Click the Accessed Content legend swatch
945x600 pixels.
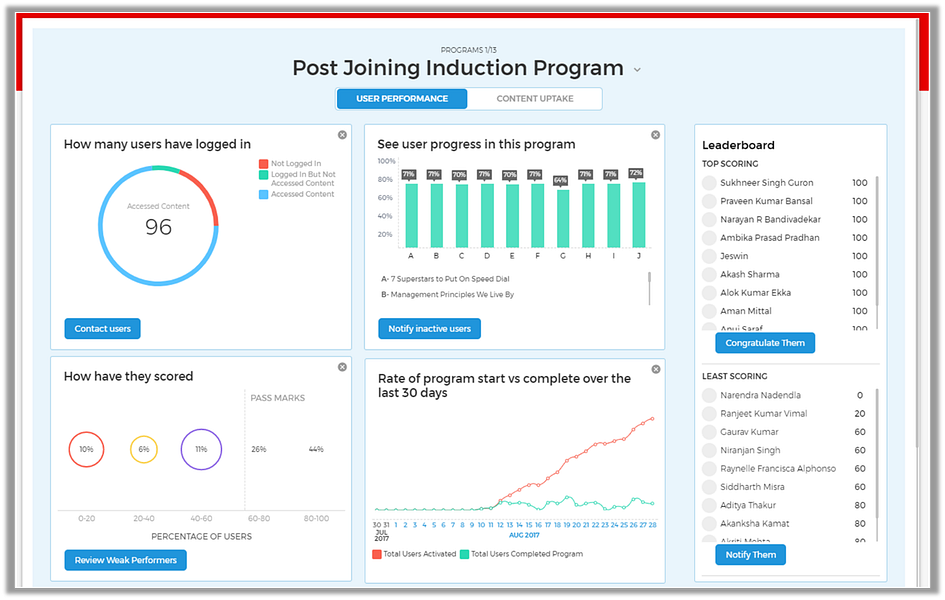(263, 195)
